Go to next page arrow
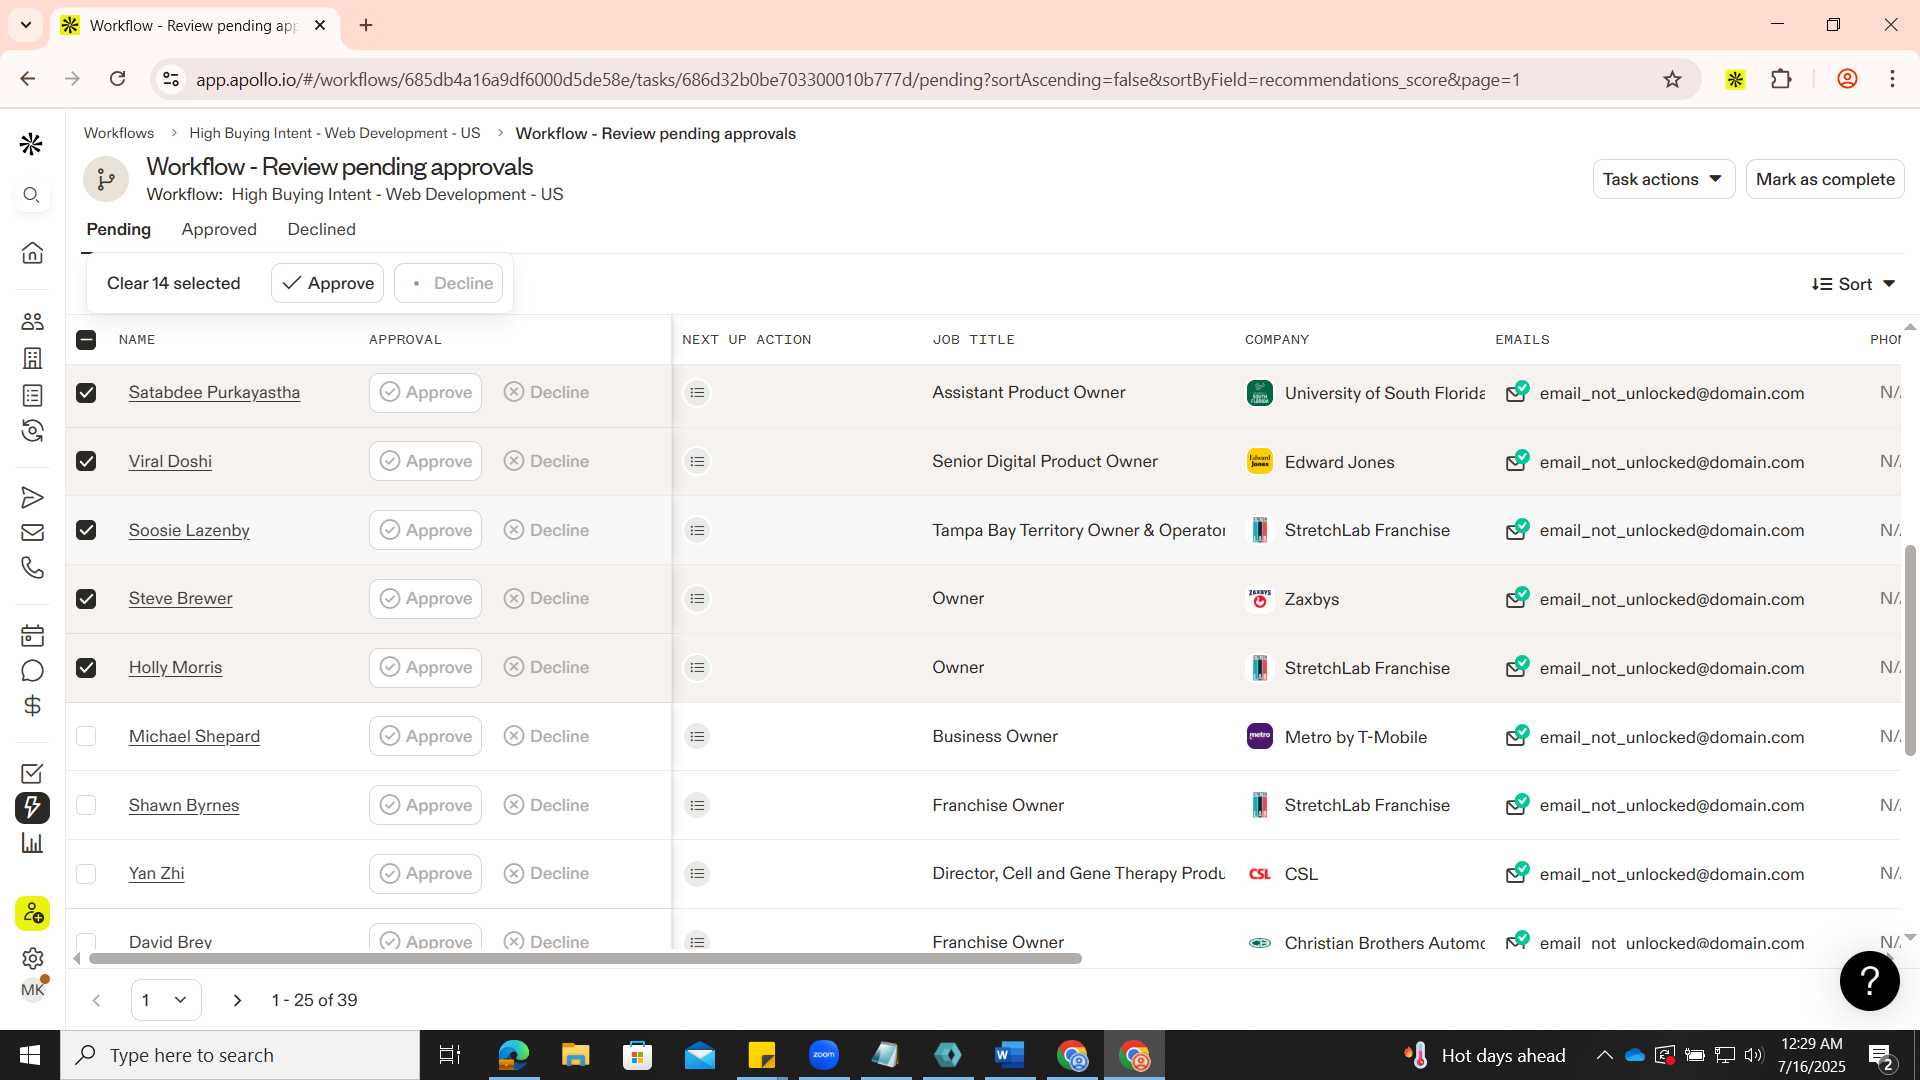Screen dimensions: 1920x1080 pos(237,1000)
